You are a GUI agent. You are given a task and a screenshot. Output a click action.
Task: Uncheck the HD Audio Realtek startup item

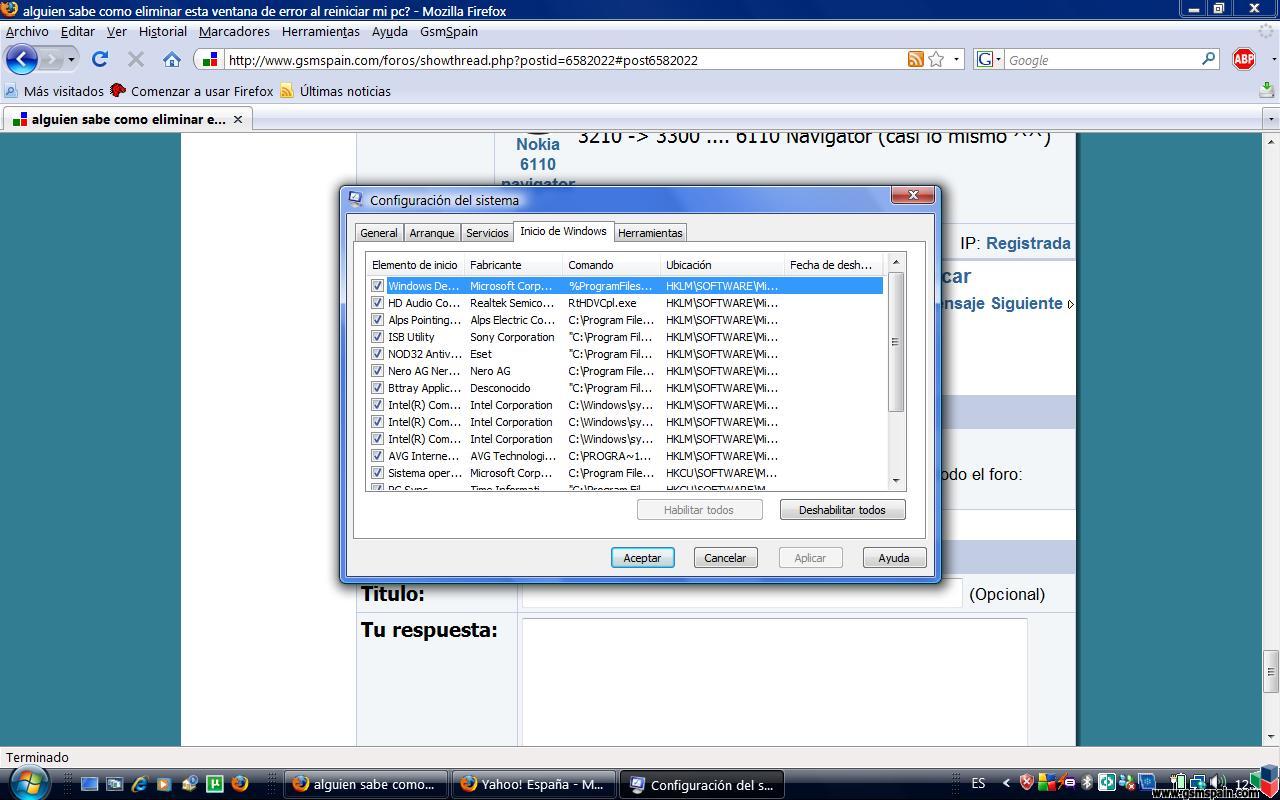coord(377,303)
